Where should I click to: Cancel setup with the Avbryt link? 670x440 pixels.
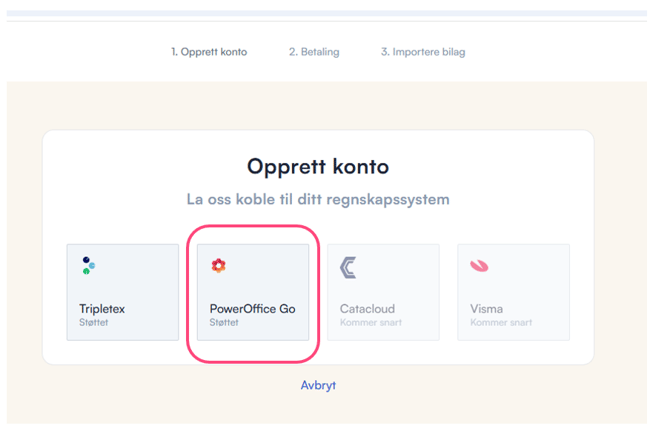coord(318,385)
